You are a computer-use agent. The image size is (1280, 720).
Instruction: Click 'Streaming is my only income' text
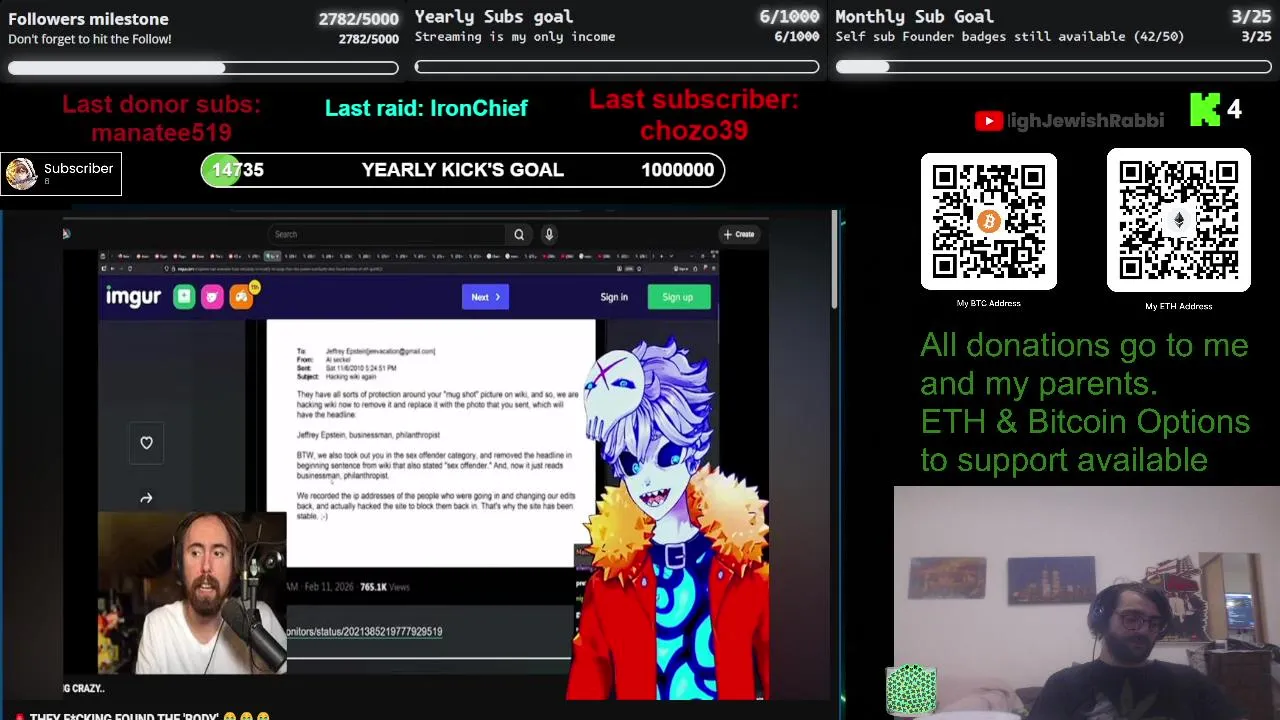515,36
